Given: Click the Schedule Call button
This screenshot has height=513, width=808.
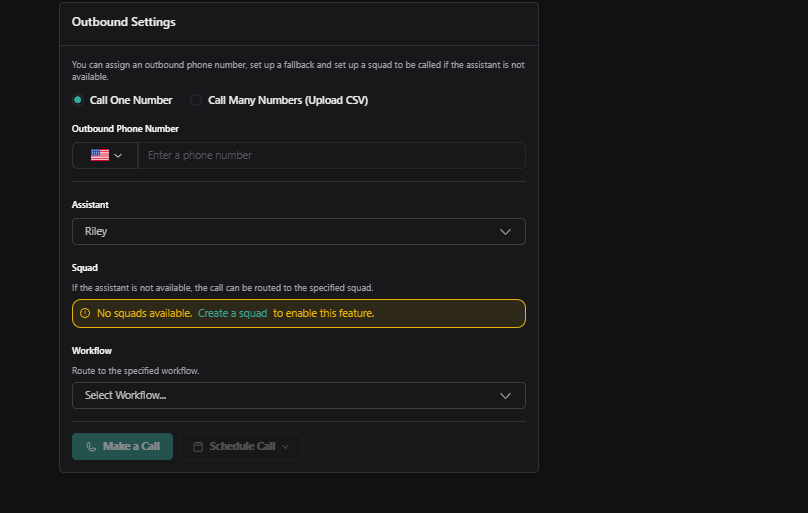Looking at the screenshot, I should pyautogui.click(x=241, y=446).
